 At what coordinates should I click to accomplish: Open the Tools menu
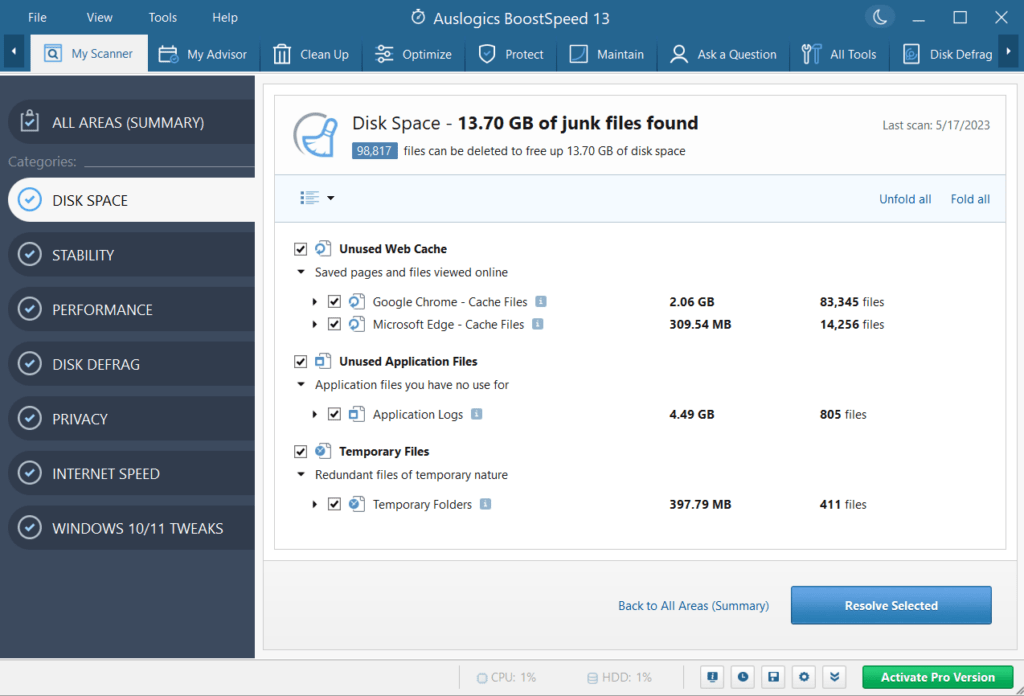(163, 17)
